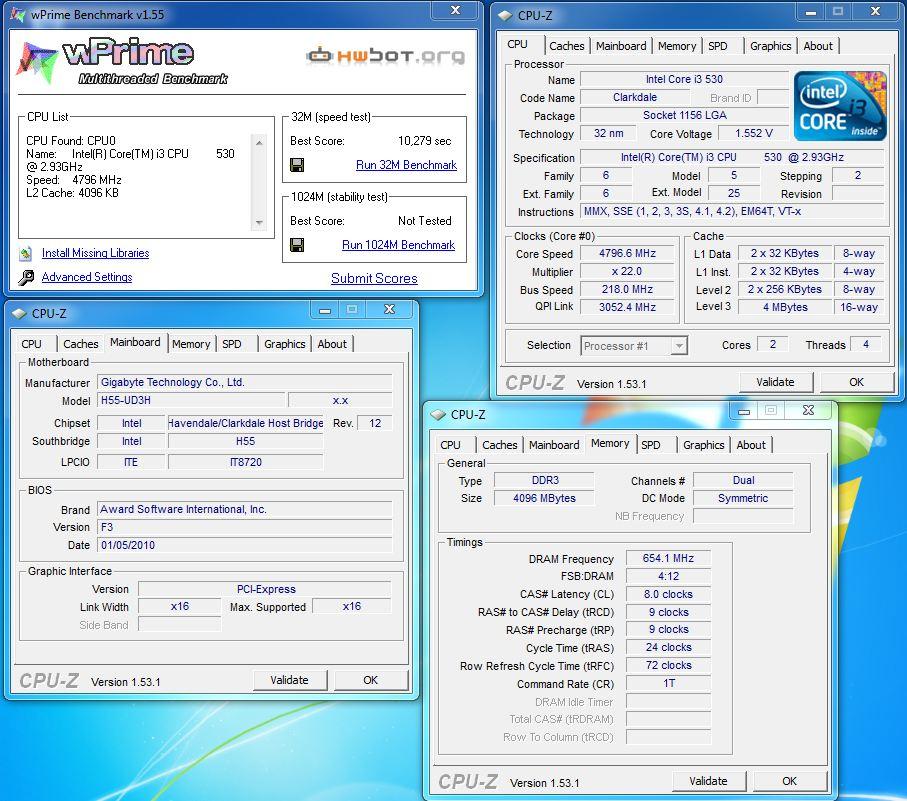This screenshot has width=907, height=801.
Task: Click the floppy save icon for 1024M score
Action: (297, 245)
